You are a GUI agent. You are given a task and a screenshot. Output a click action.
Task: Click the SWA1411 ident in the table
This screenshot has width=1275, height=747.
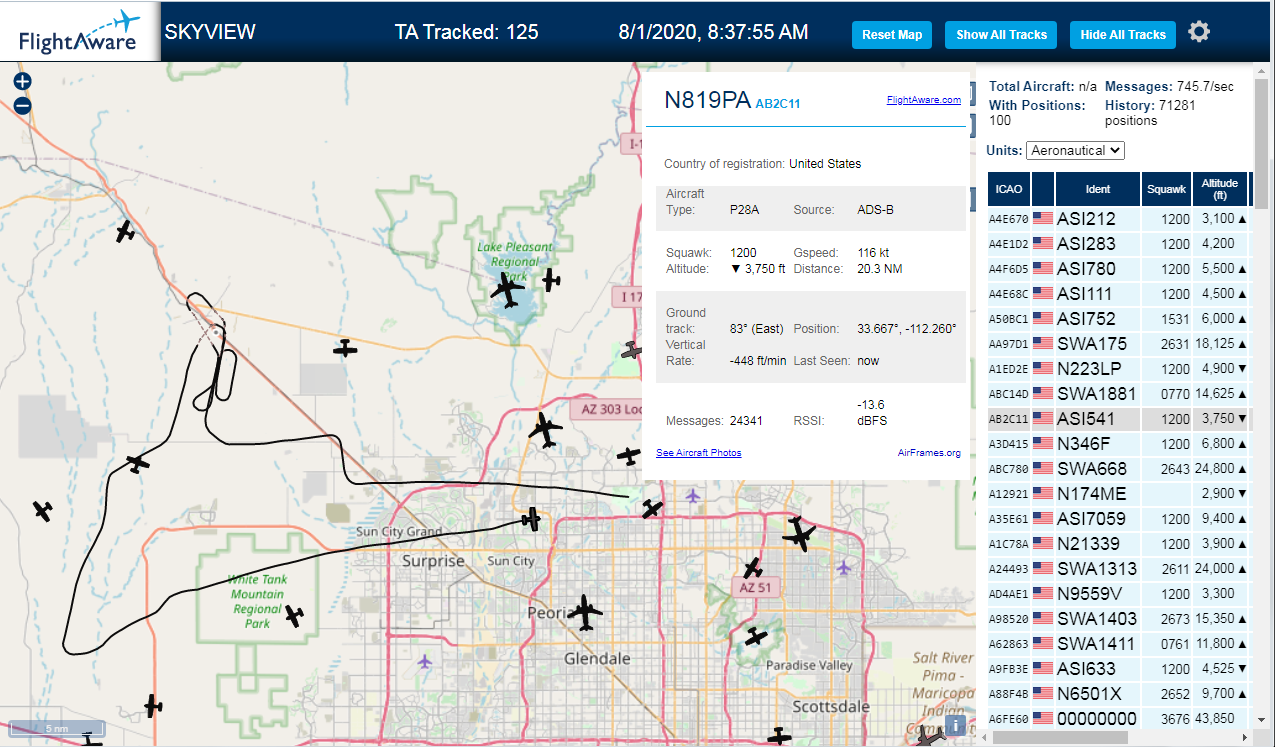click(x=1096, y=644)
